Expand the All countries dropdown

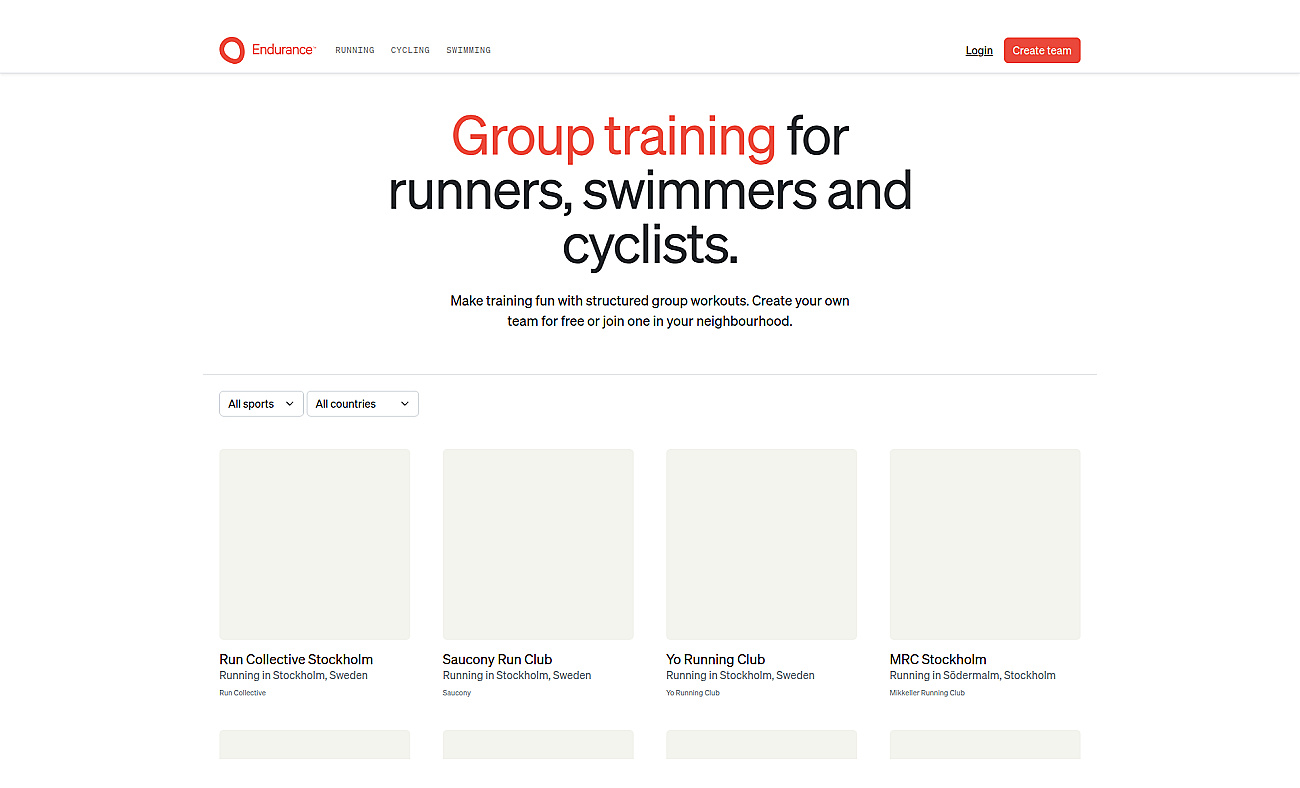tap(362, 404)
